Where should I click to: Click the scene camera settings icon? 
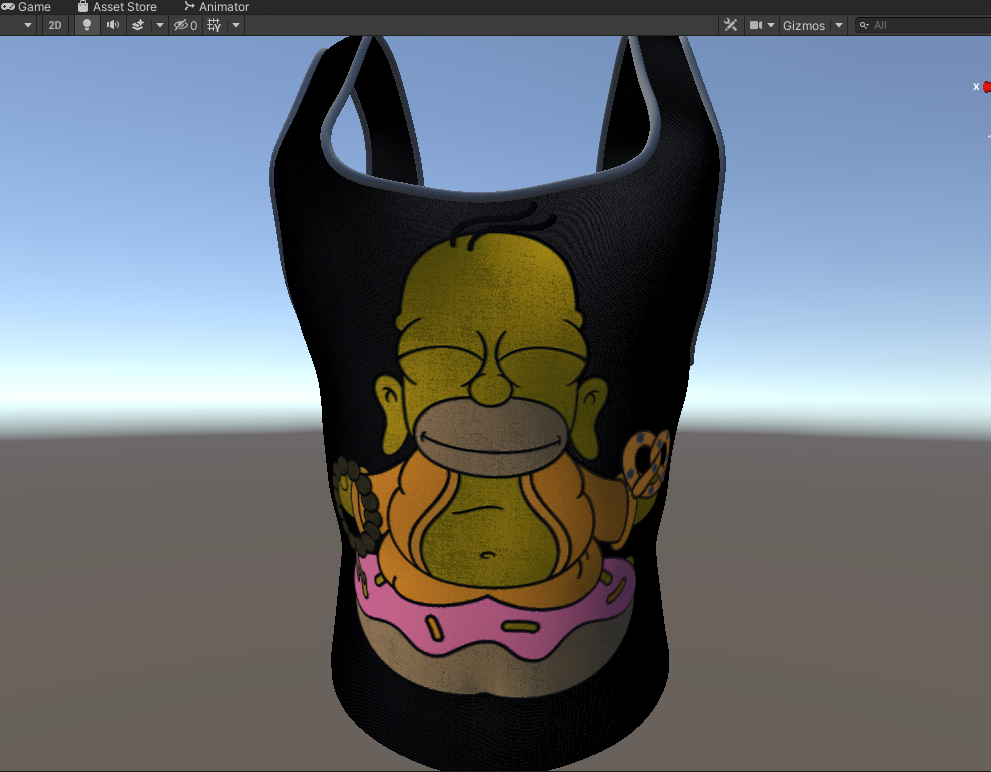click(755, 25)
